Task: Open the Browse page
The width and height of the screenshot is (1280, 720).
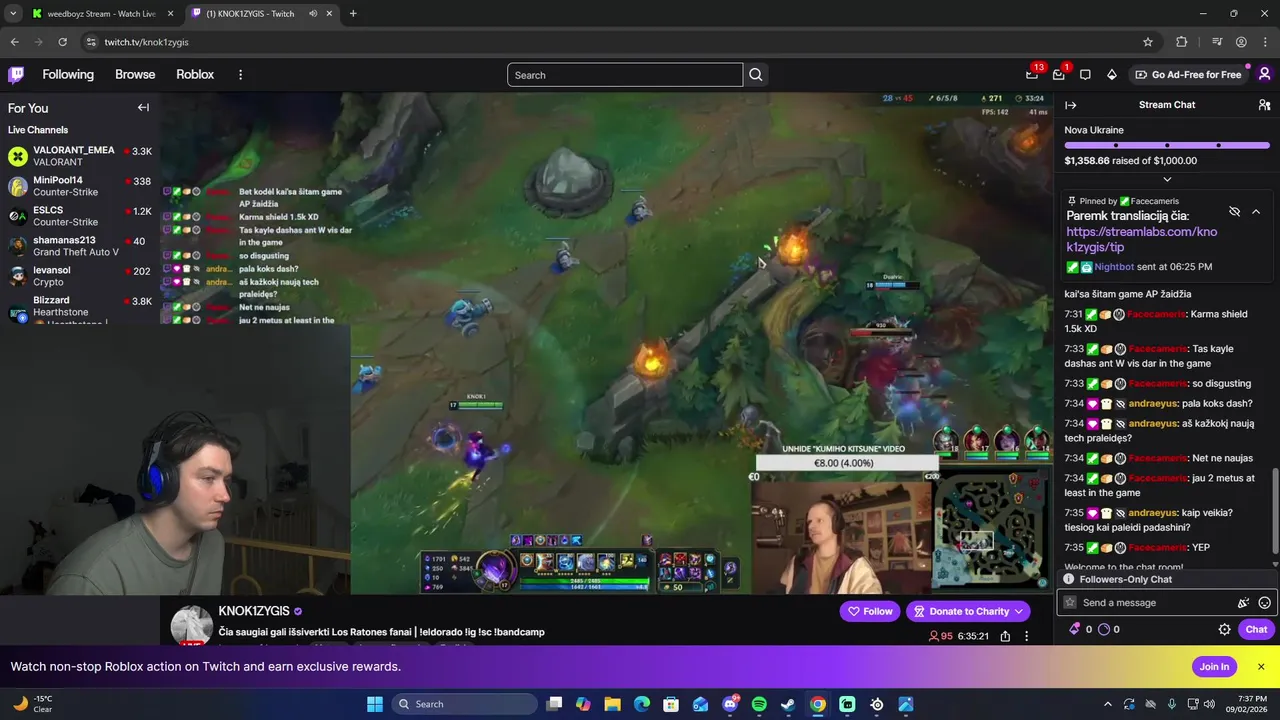Action: pyautogui.click(x=135, y=74)
